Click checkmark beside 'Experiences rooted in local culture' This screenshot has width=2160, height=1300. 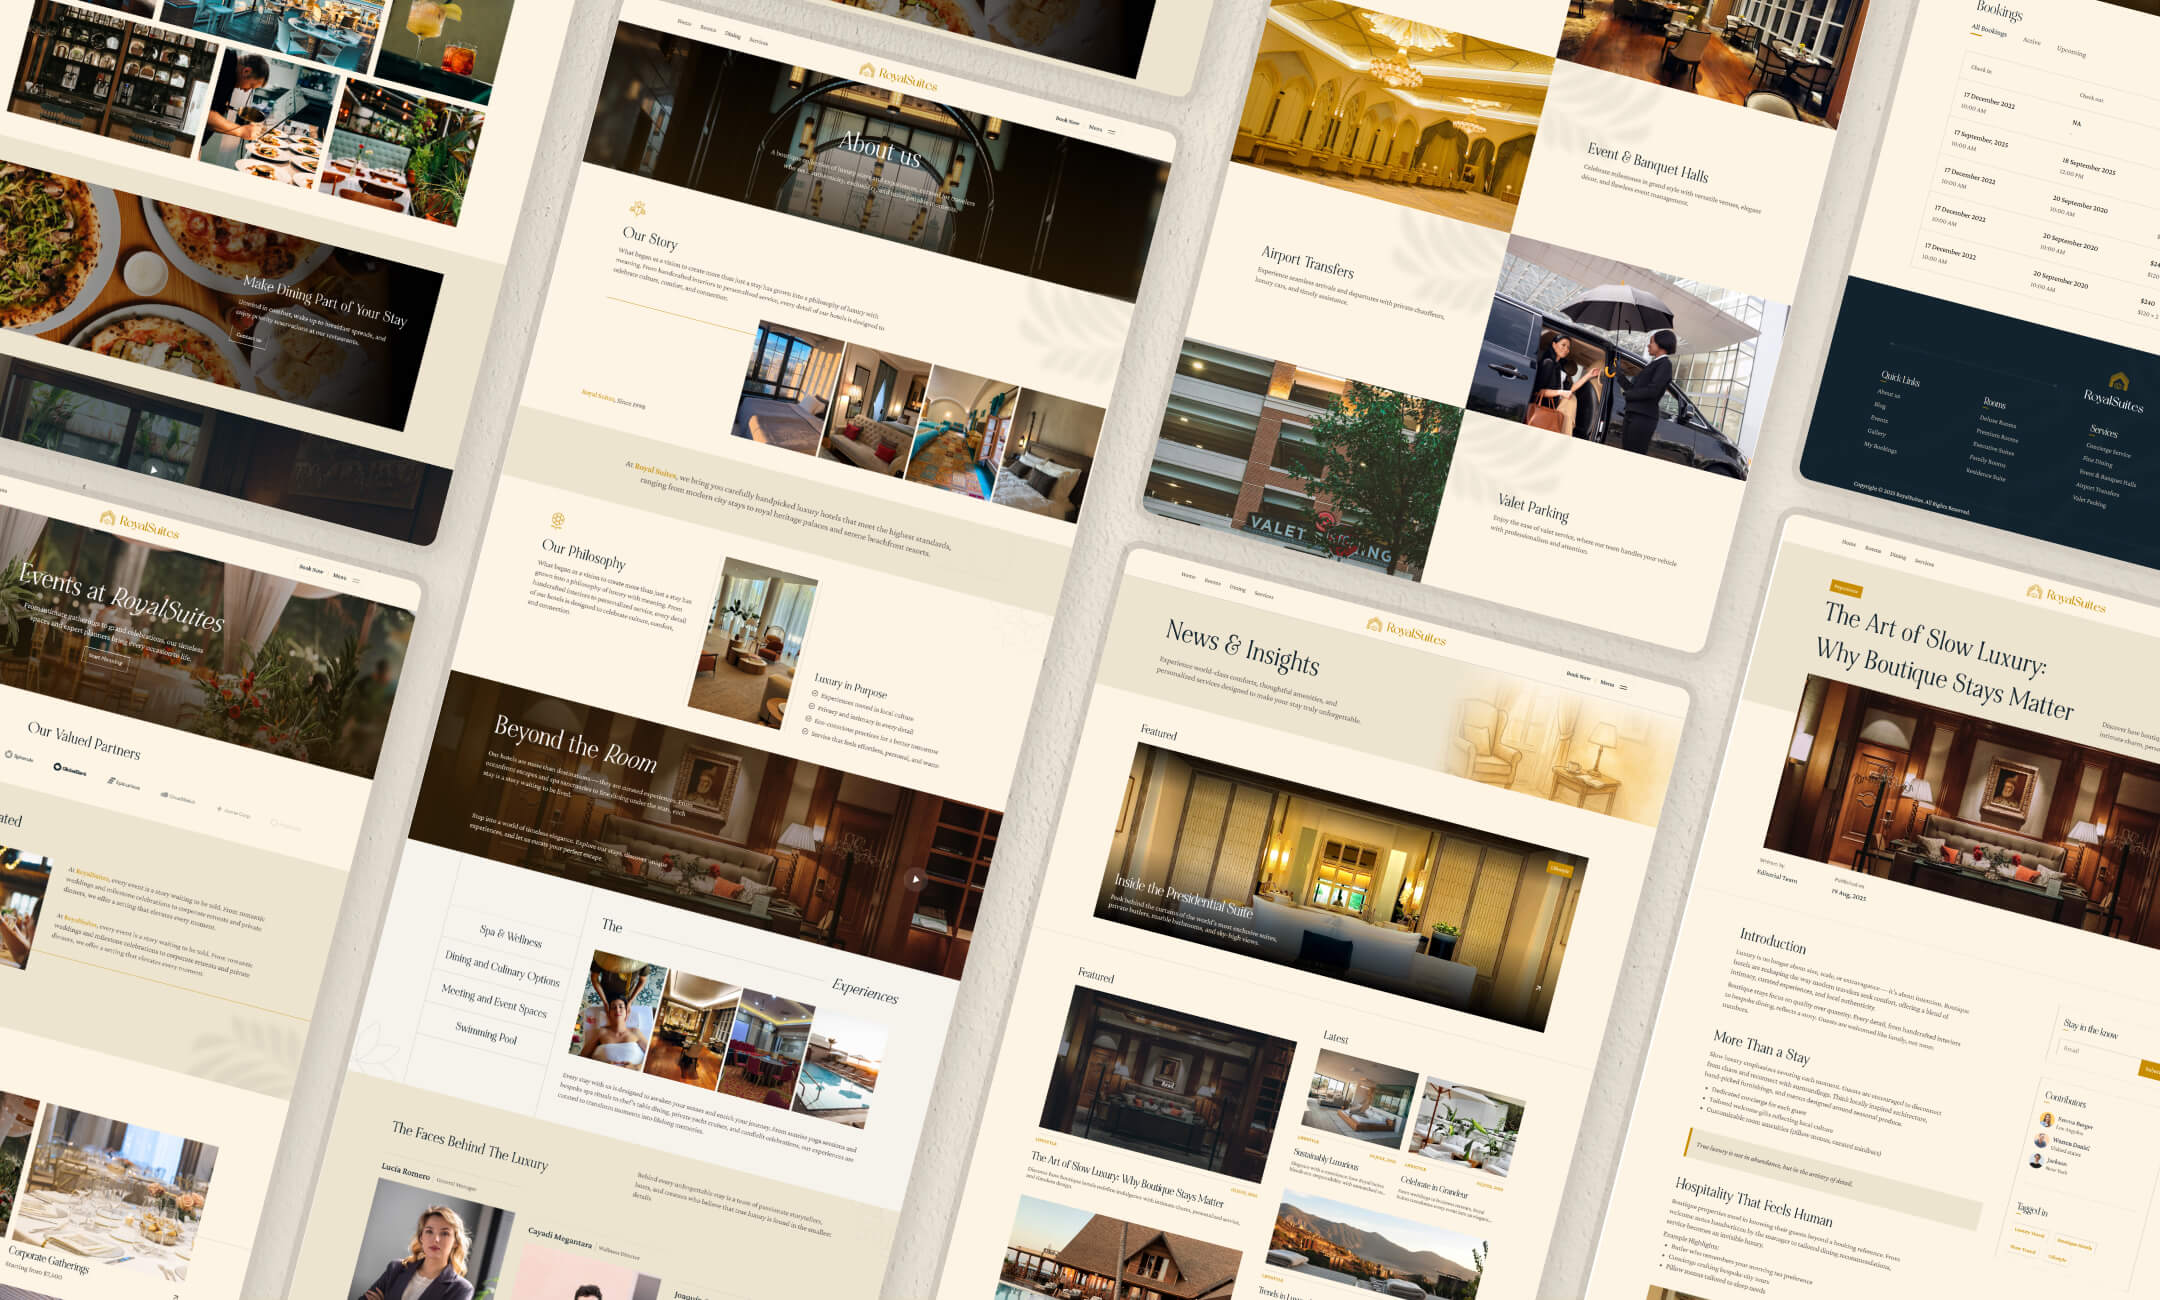click(814, 693)
